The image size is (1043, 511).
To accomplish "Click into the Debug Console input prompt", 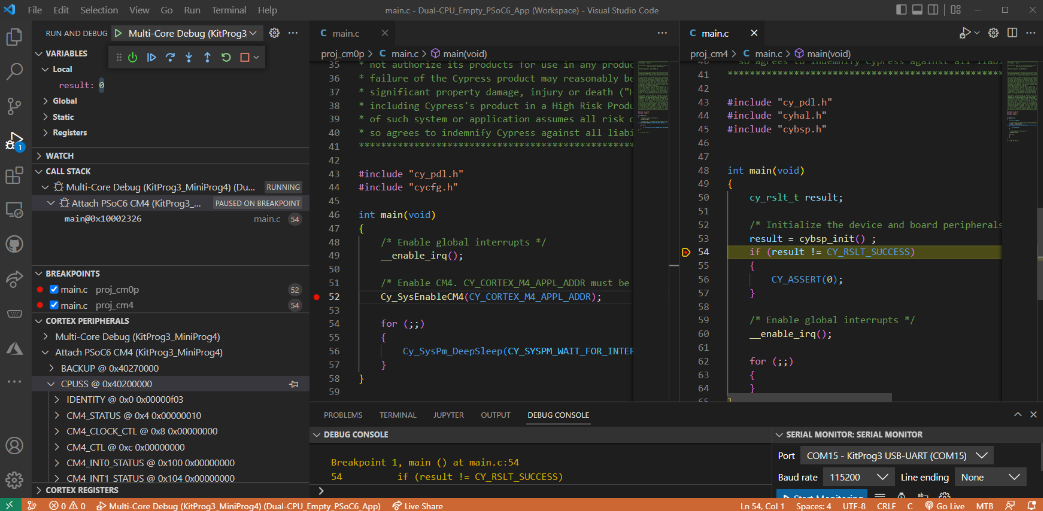I will click(x=545, y=491).
